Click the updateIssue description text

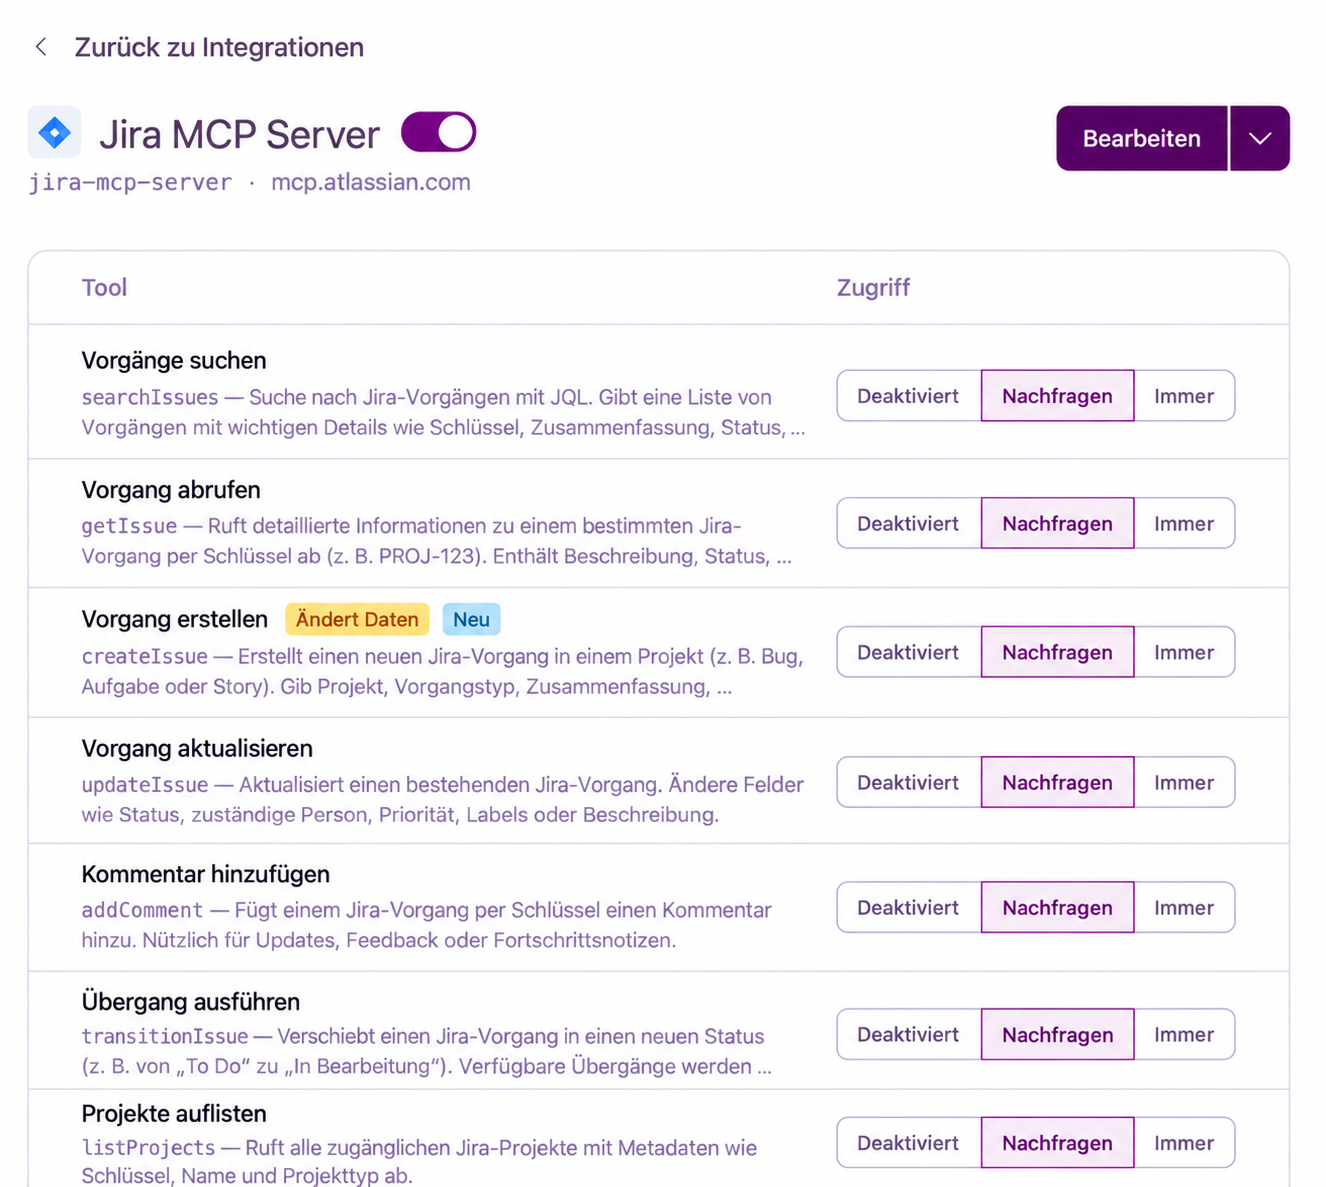(x=442, y=799)
